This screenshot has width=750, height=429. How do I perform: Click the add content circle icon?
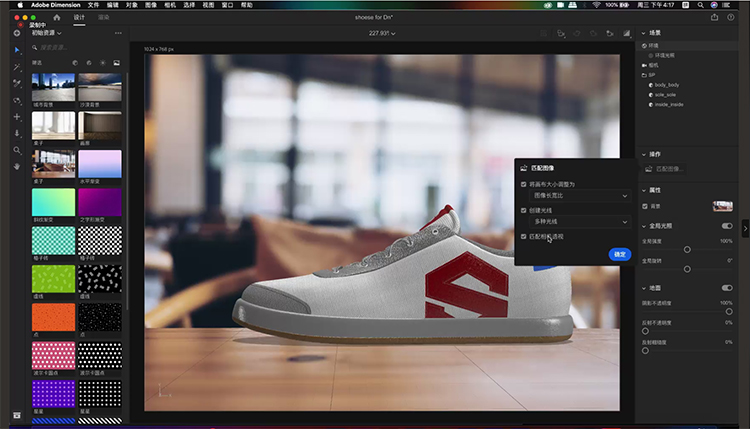click(17, 33)
